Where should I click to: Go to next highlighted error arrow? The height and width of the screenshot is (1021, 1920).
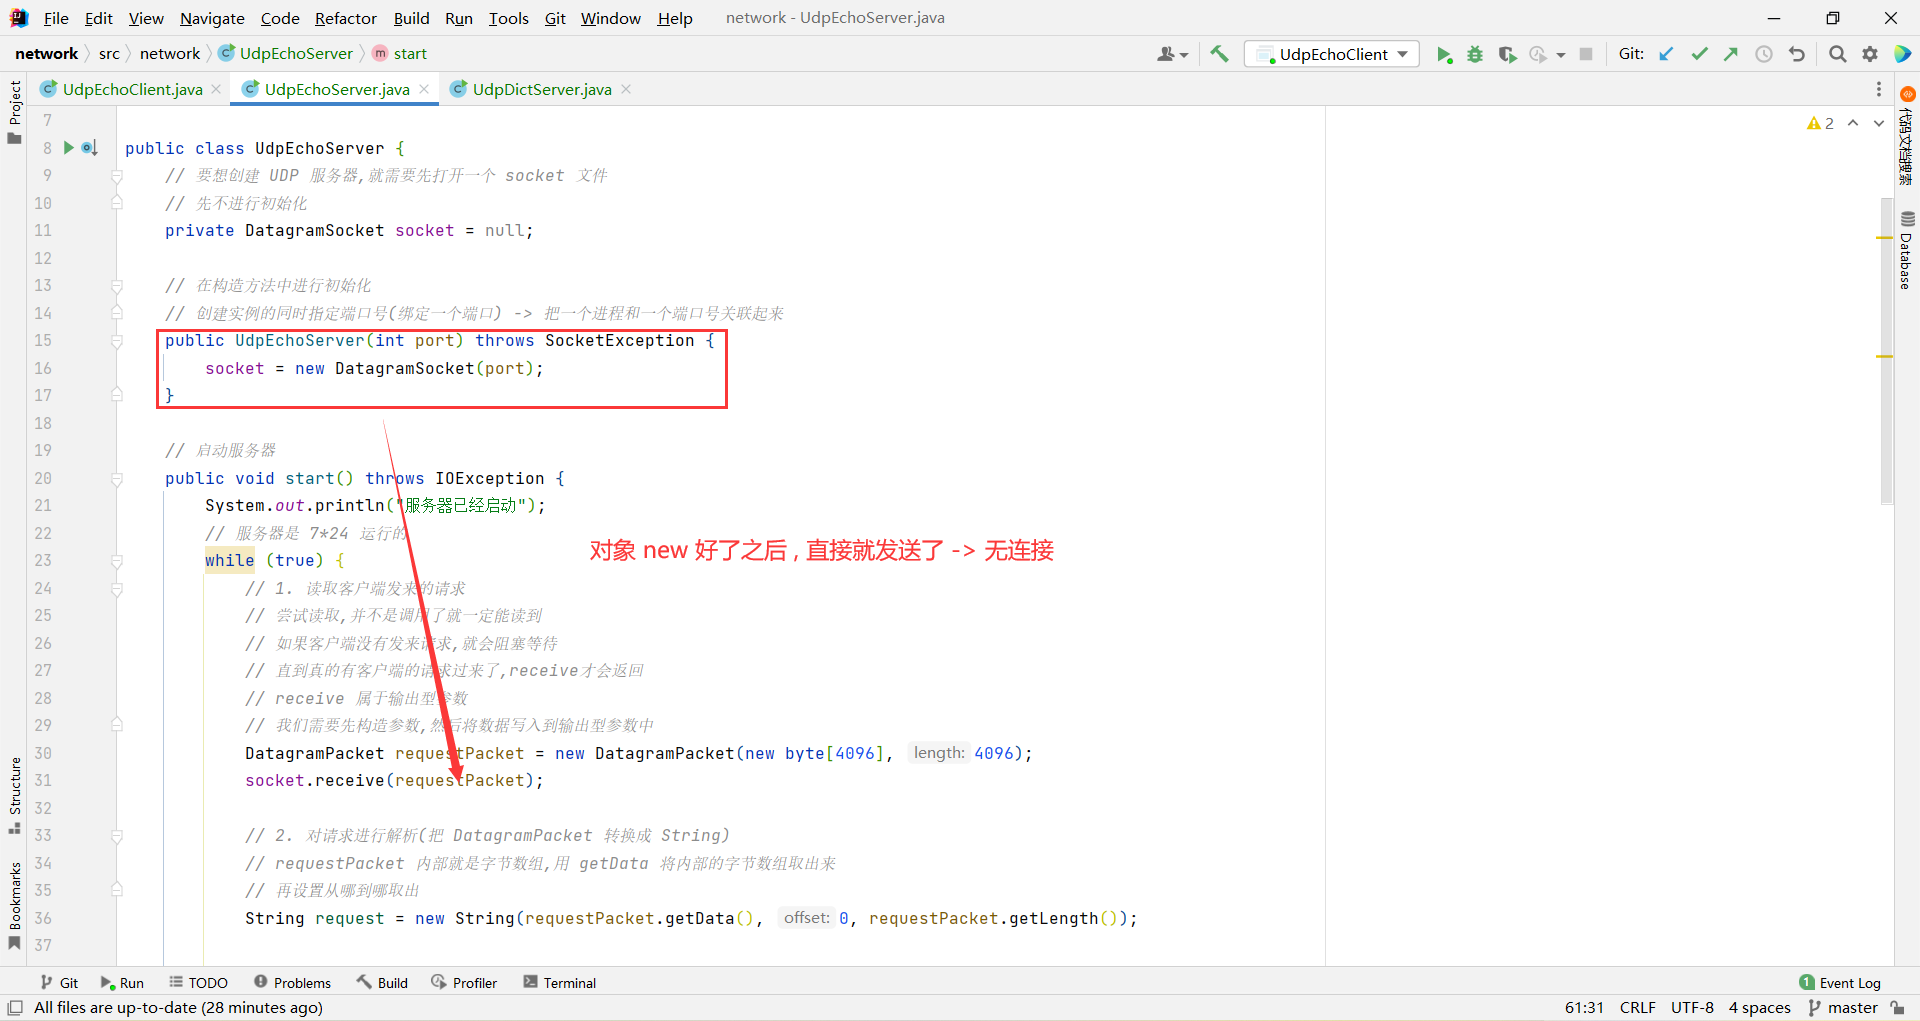point(1879,123)
